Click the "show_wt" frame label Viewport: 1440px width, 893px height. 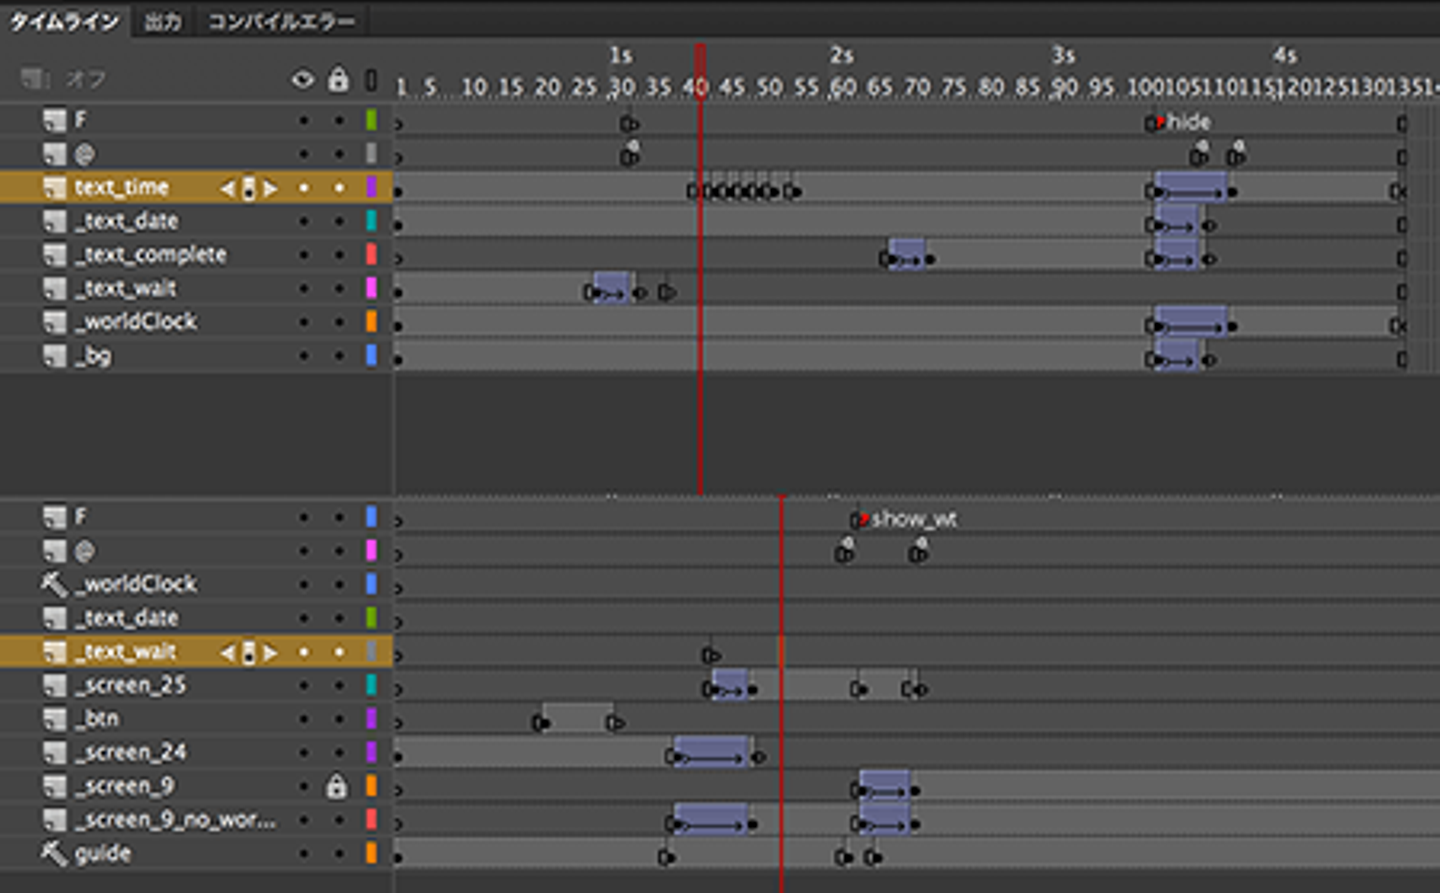click(914, 519)
